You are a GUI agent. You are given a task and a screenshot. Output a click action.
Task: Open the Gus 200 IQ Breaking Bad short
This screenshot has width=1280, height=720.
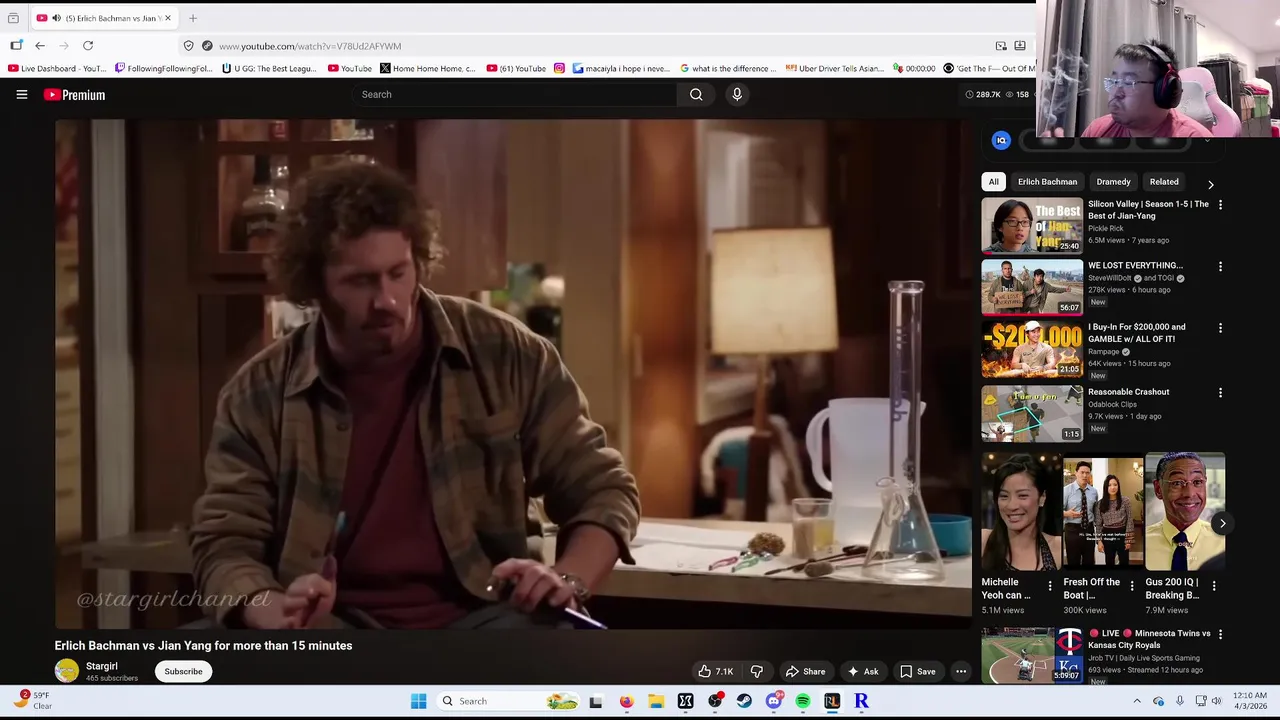click(x=1185, y=512)
